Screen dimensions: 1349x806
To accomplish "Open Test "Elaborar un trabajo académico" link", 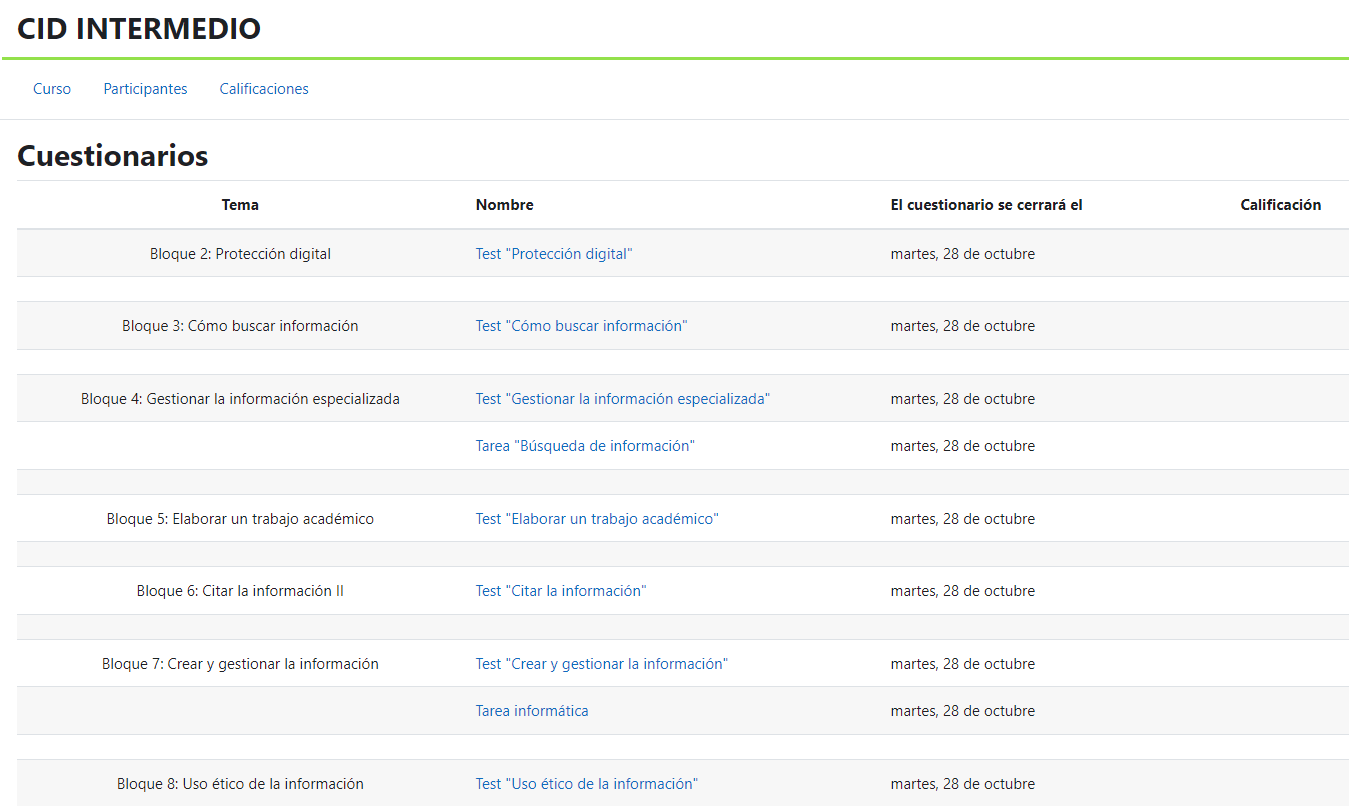I will tap(597, 519).
